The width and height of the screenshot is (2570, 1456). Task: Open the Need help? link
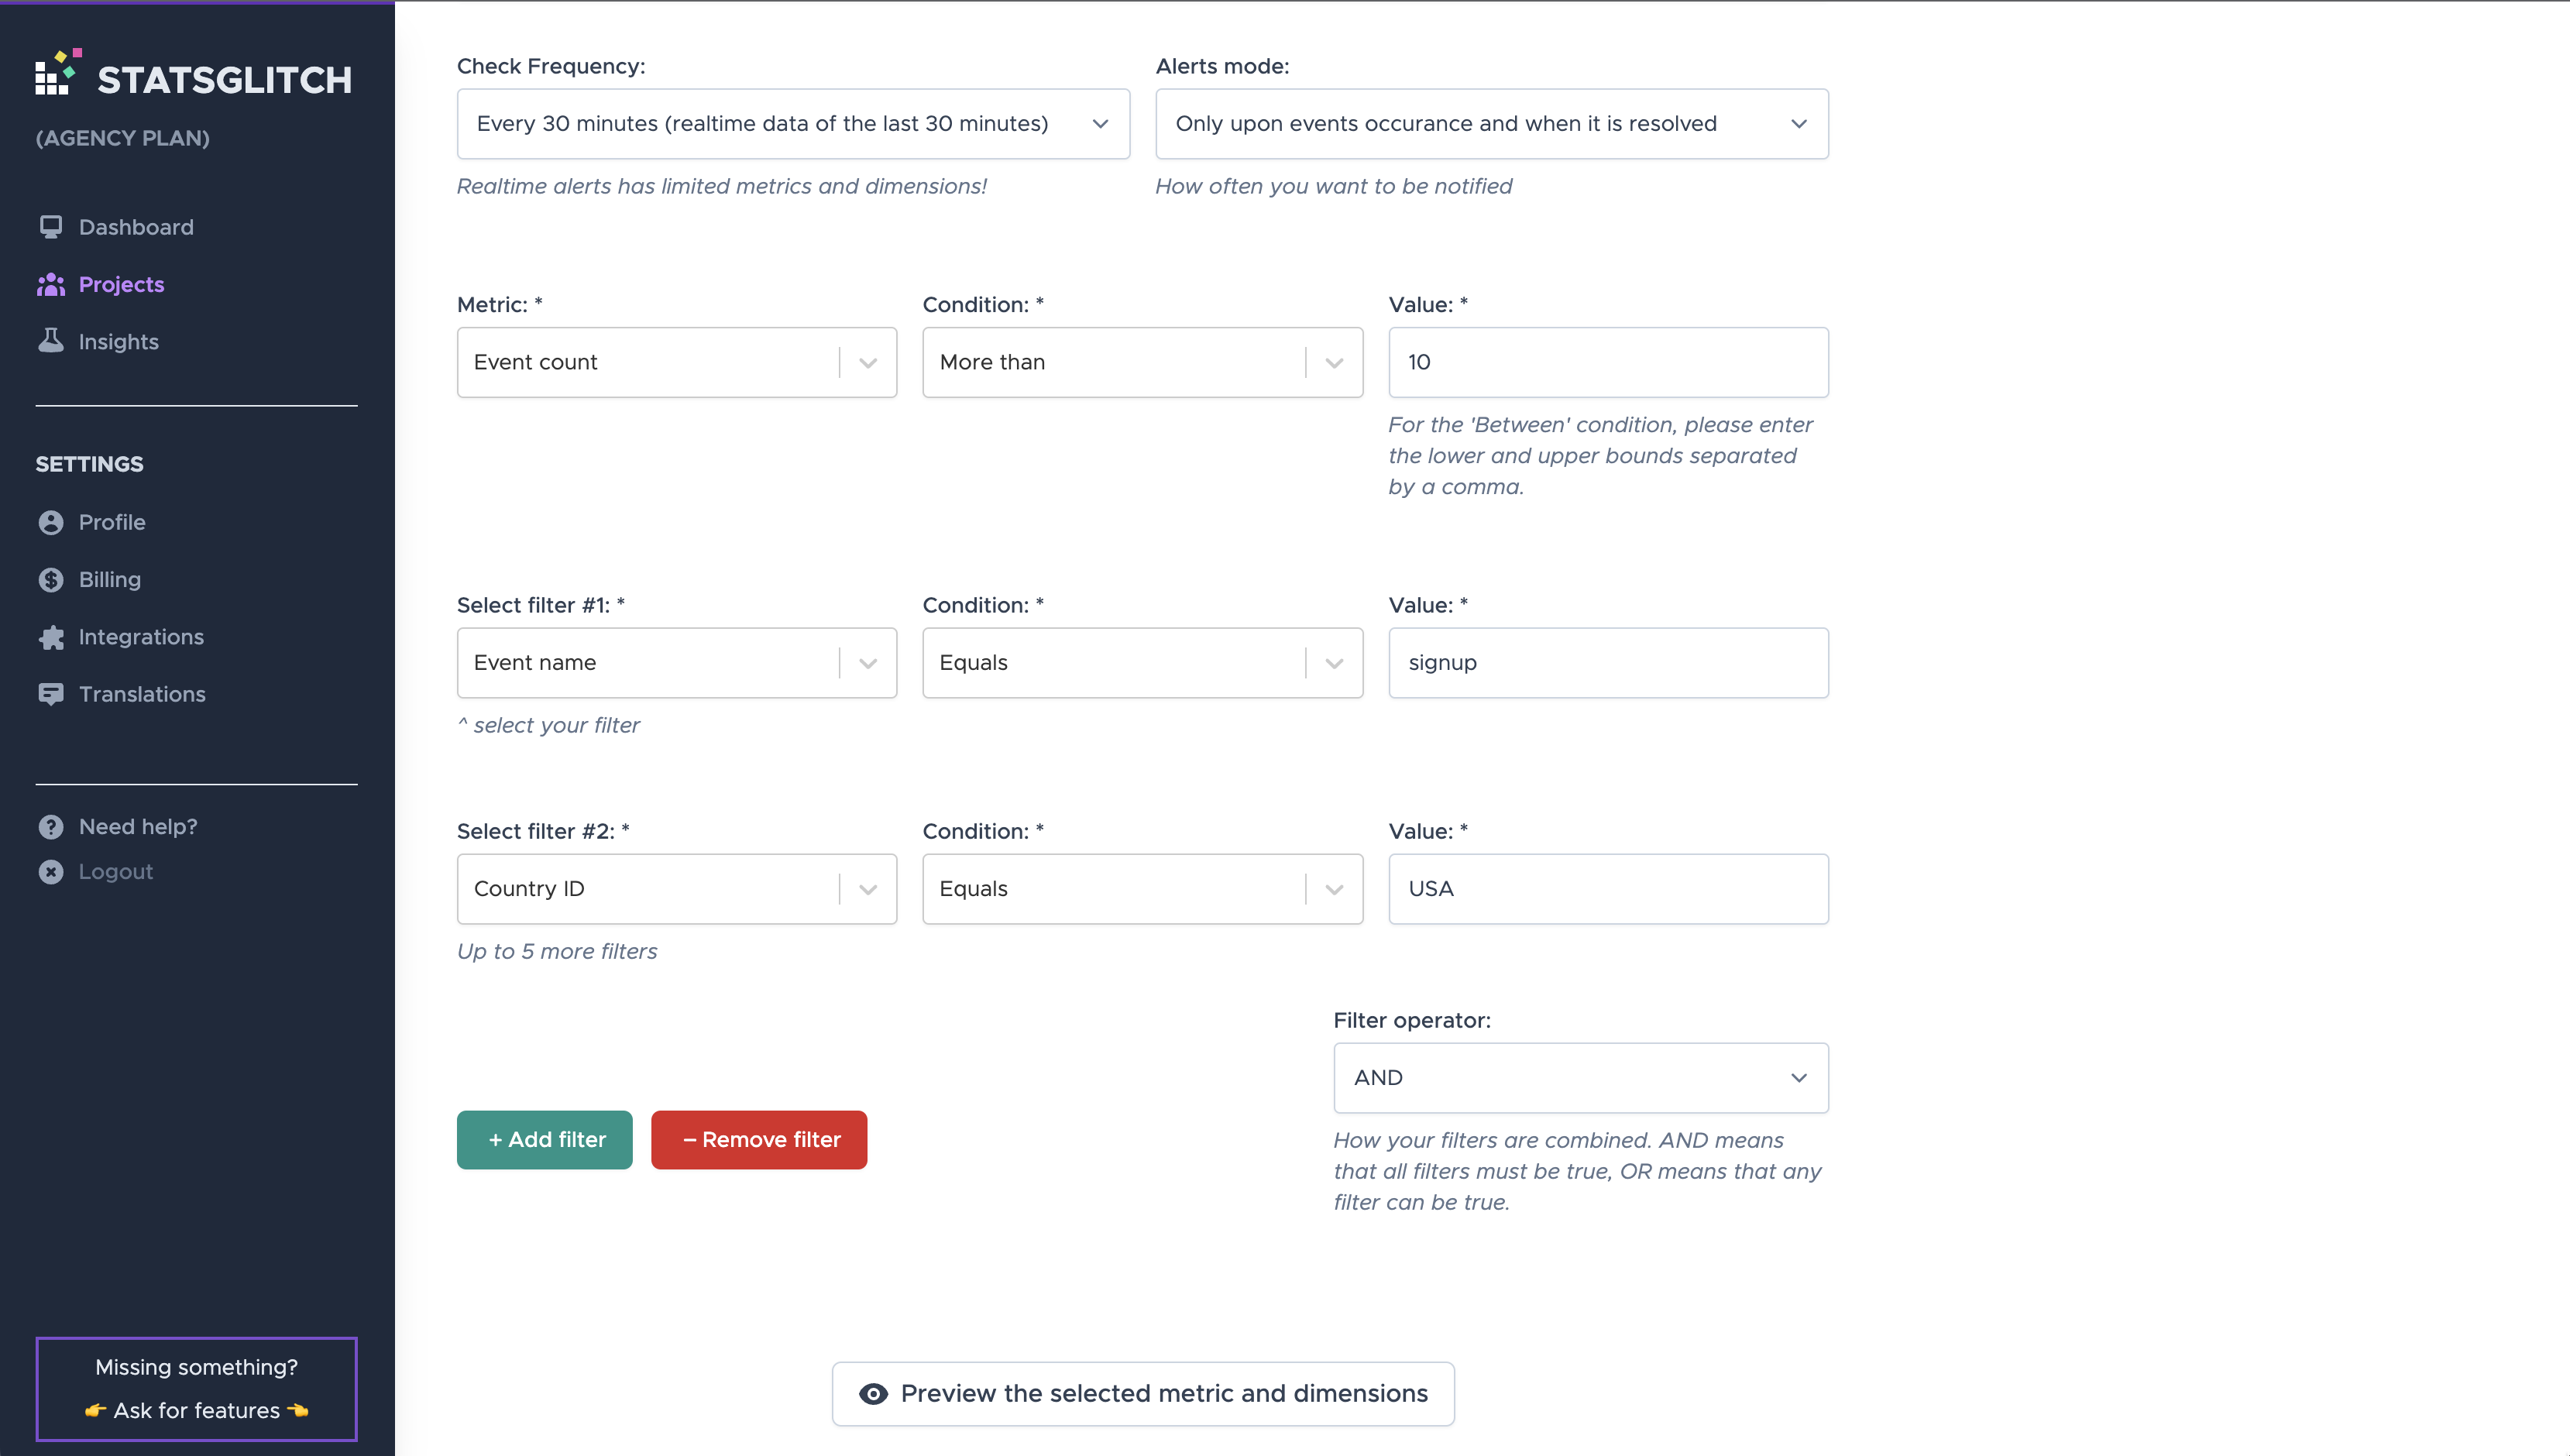tap(138, 827)
